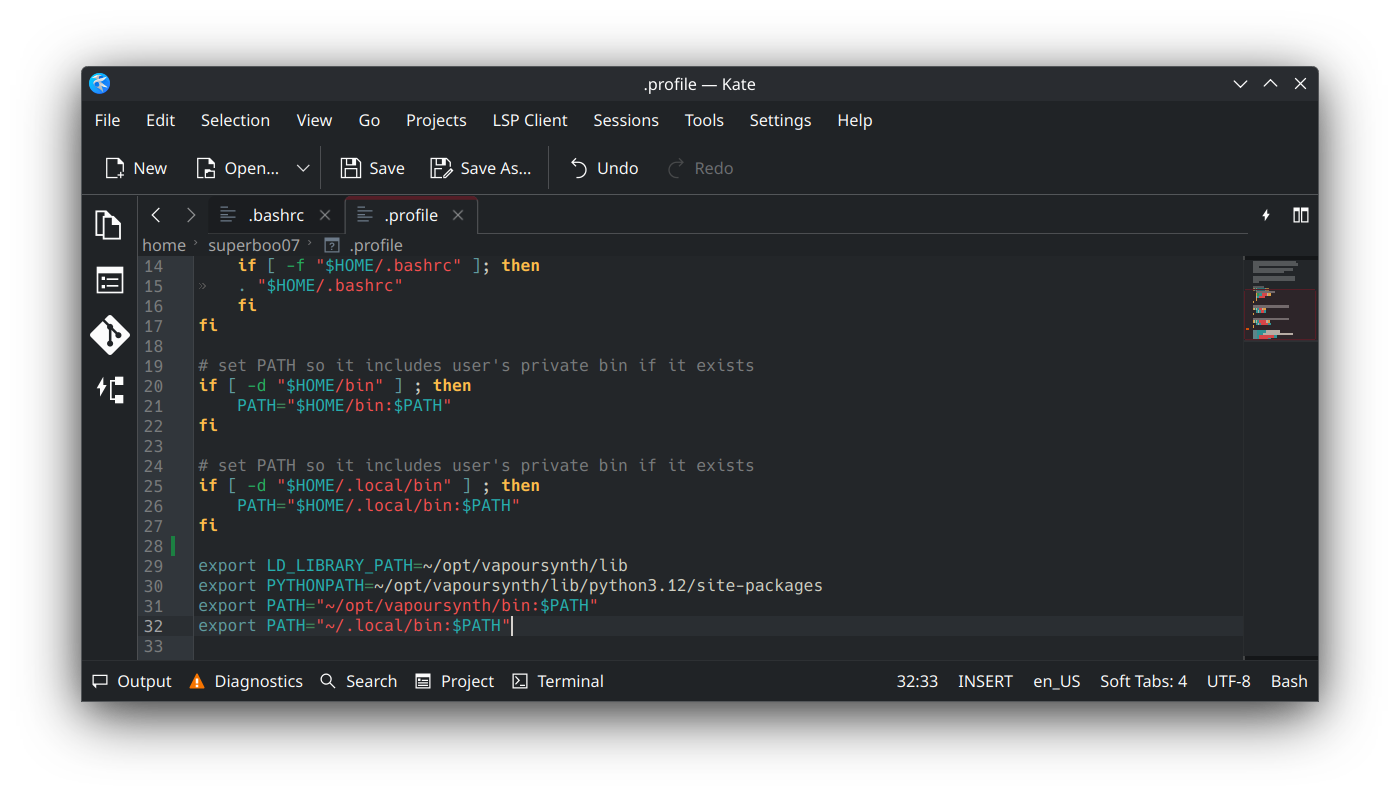The image size is (1400, 798).
Task: Go to previous tab with left arrow
Action: [156, 215]
